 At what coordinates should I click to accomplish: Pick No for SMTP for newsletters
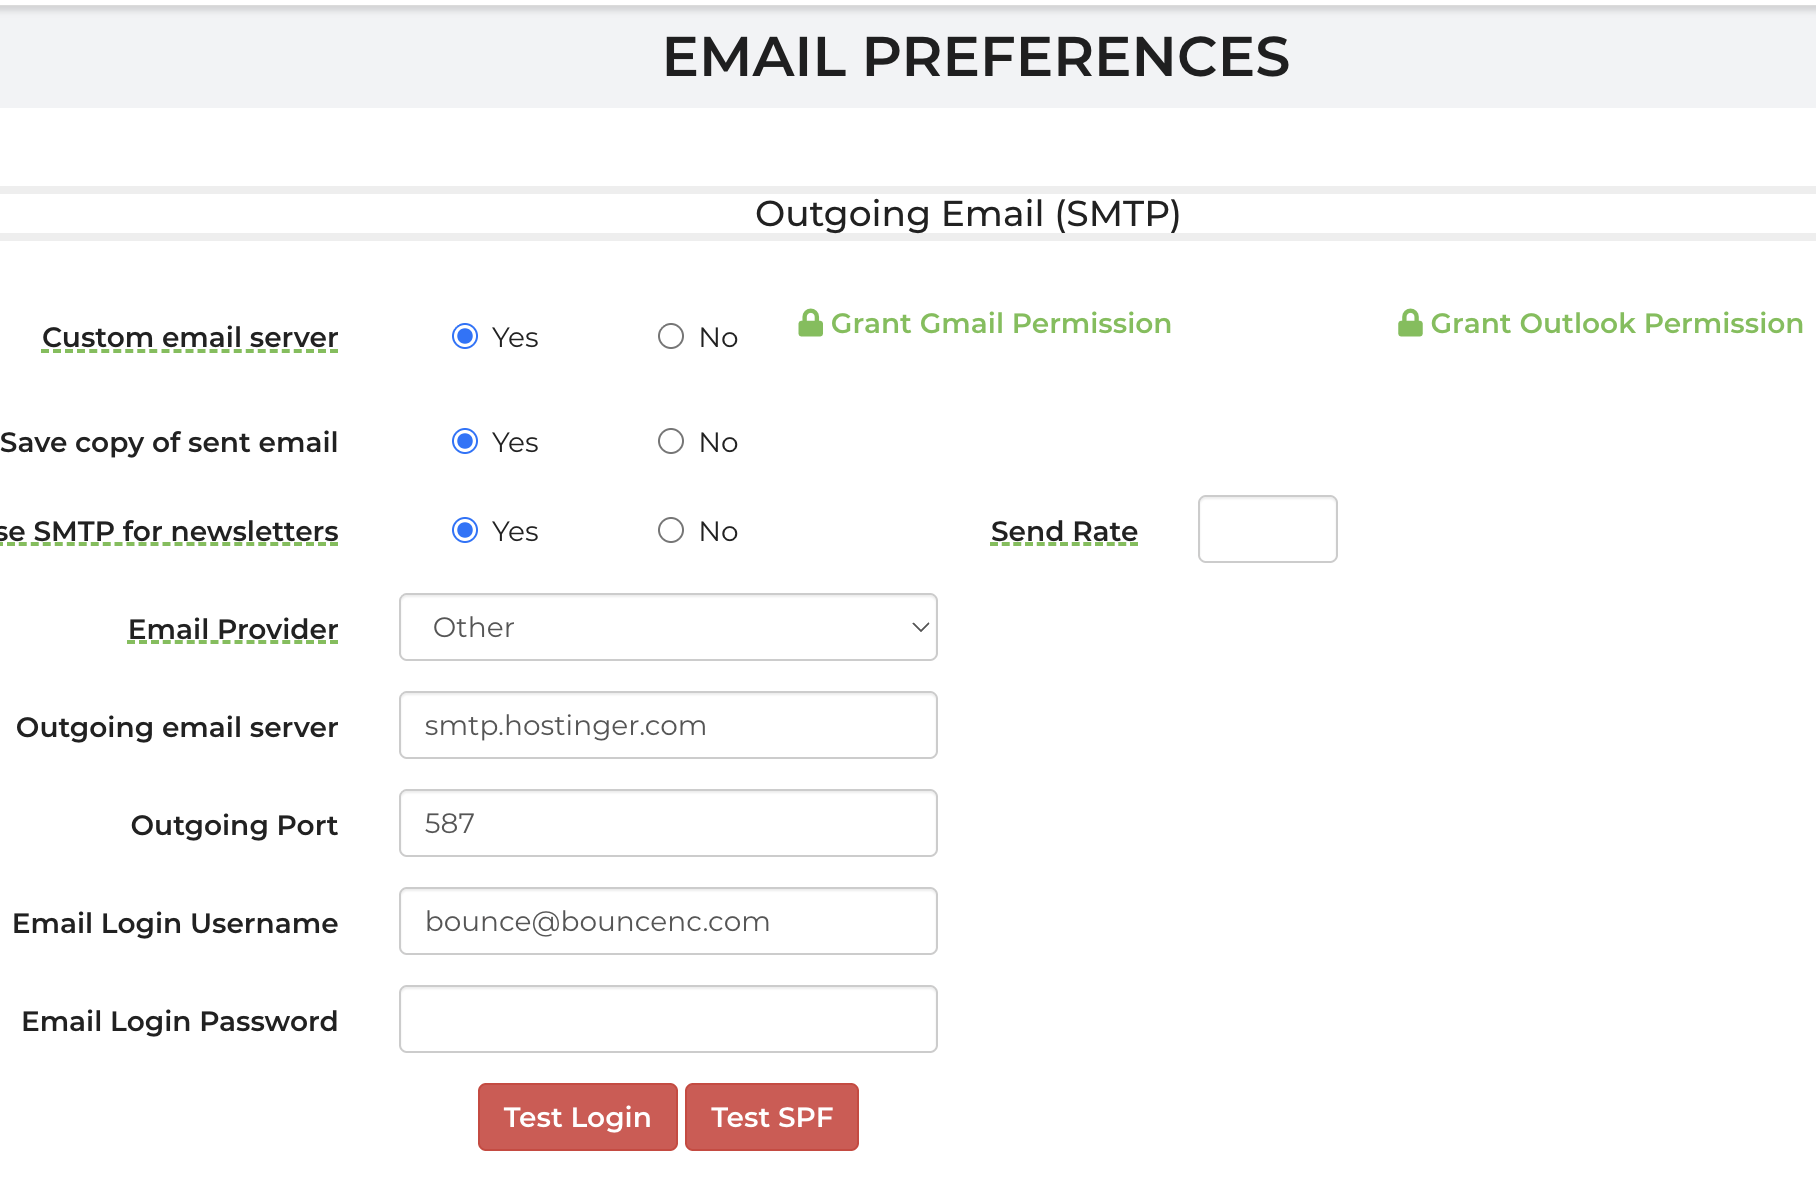(671, 530)
